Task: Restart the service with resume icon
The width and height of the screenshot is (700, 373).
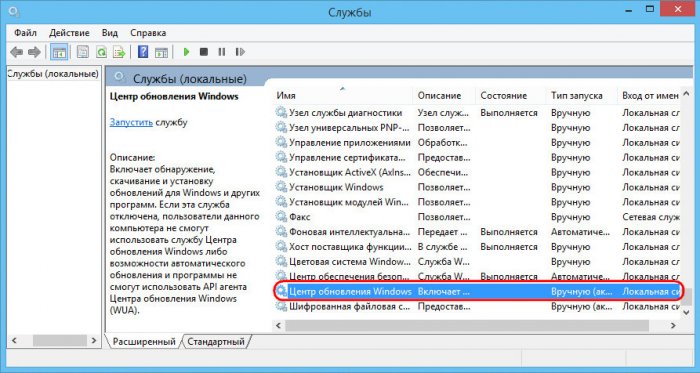Action: [x=240, y=52]
